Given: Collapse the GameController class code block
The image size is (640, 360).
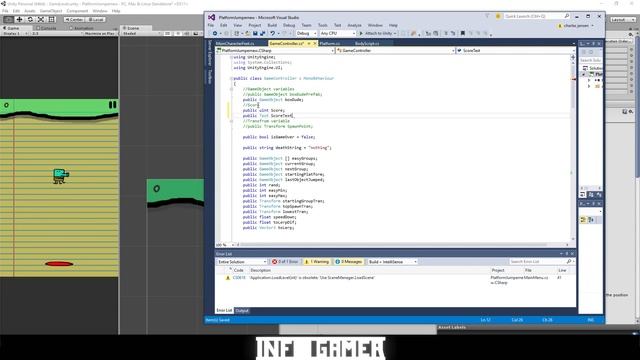Looking at the screenshot, I should pyautogui.click(x=231, y=78).
